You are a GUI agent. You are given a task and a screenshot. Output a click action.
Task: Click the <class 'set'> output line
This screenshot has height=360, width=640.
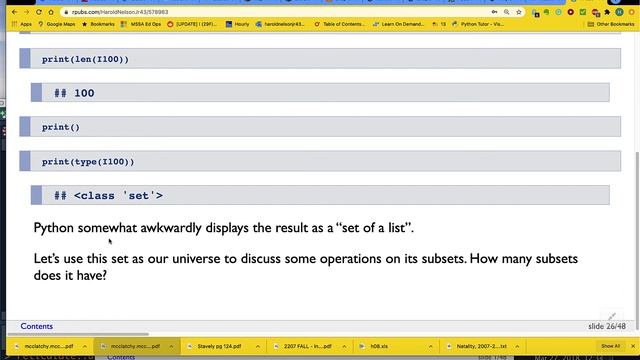320,195
